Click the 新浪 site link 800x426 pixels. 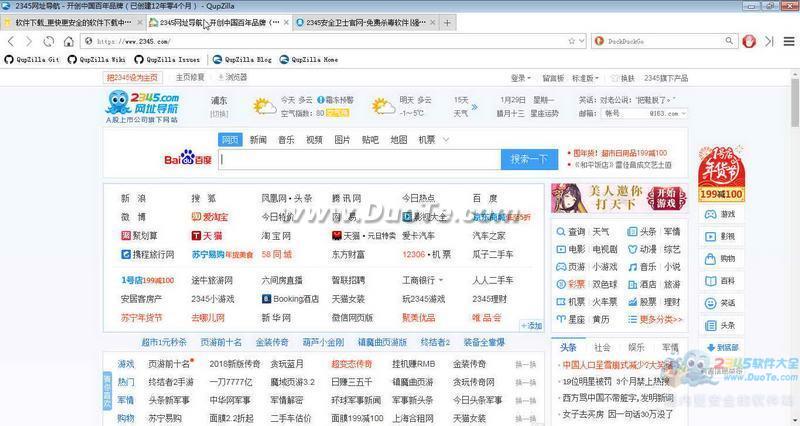132,198
